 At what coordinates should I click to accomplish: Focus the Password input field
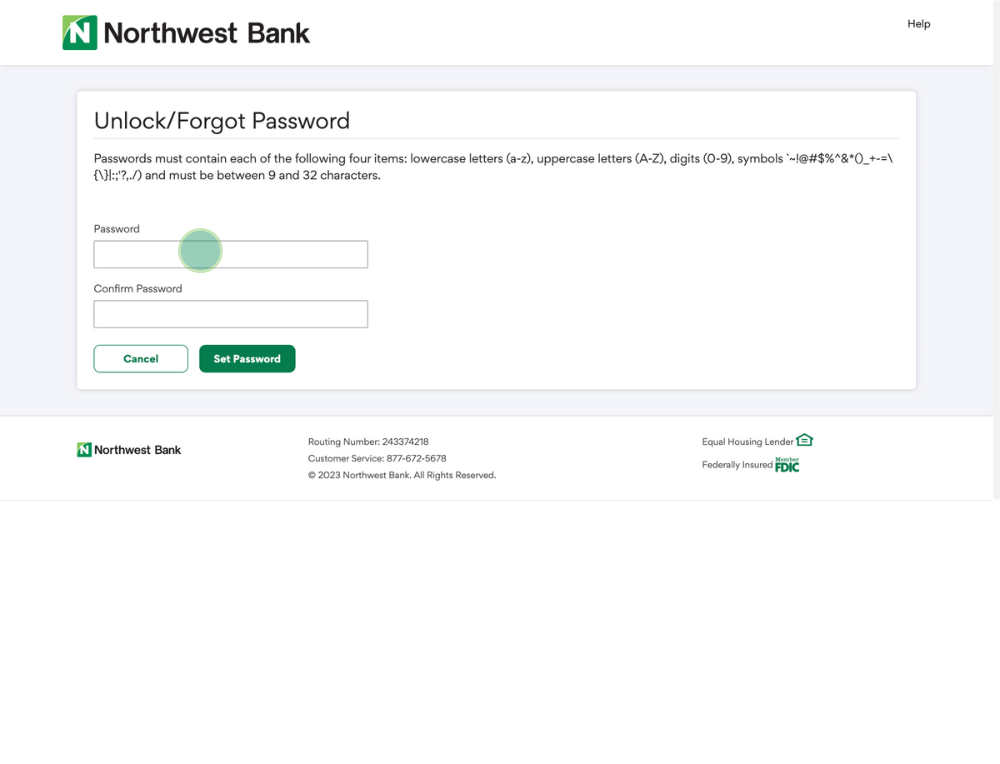tap(231, 254)
